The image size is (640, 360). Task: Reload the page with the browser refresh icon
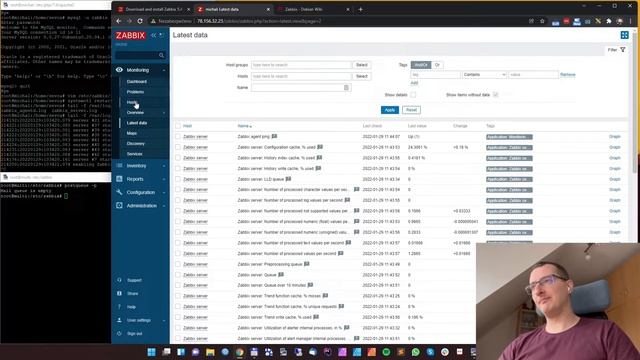140,21
